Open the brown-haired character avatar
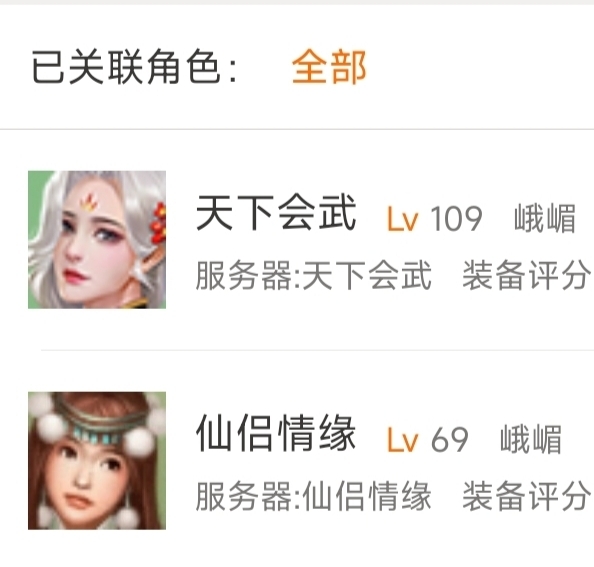The width and height of the screenshot is (594, 567). 97,461
